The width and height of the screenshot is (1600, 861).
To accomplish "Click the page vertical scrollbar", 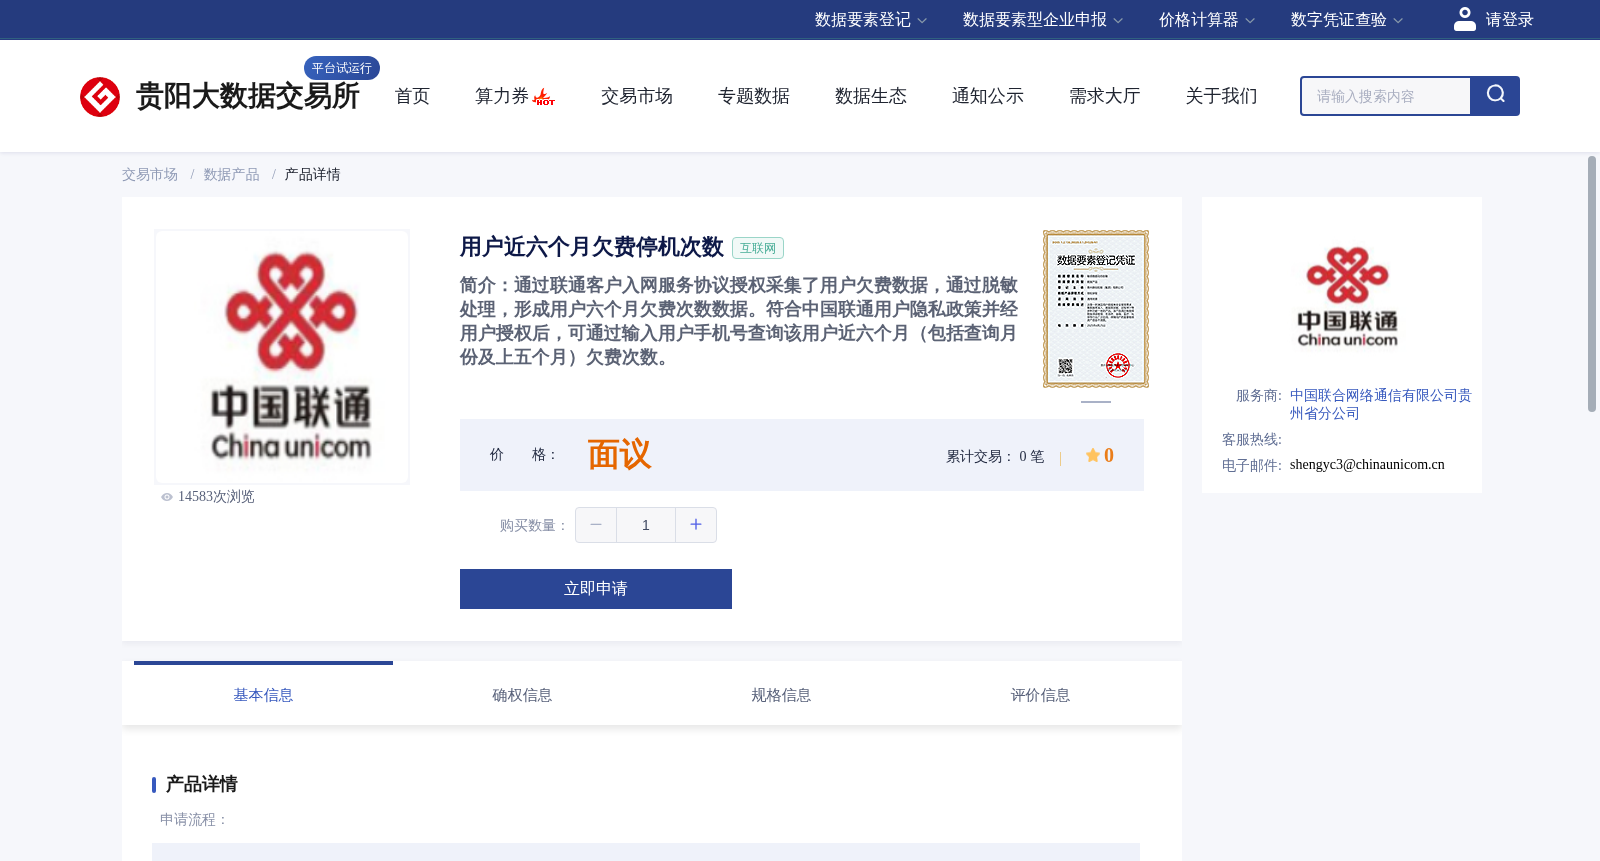I will 1592,284.
